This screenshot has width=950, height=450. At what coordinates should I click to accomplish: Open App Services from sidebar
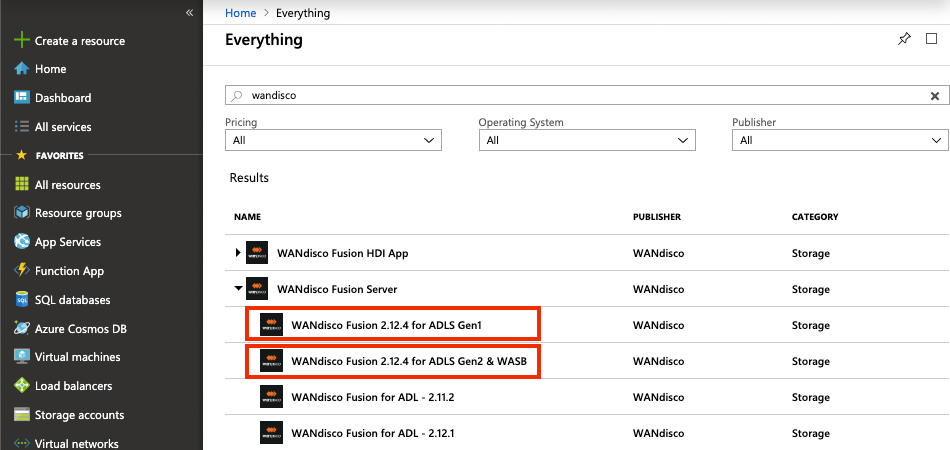pos(68,242)
